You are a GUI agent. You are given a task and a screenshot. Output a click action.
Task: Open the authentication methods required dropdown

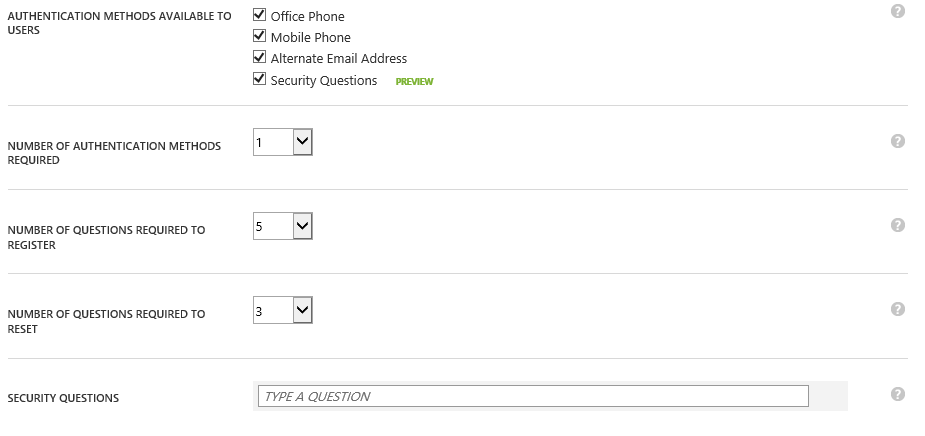303,143
